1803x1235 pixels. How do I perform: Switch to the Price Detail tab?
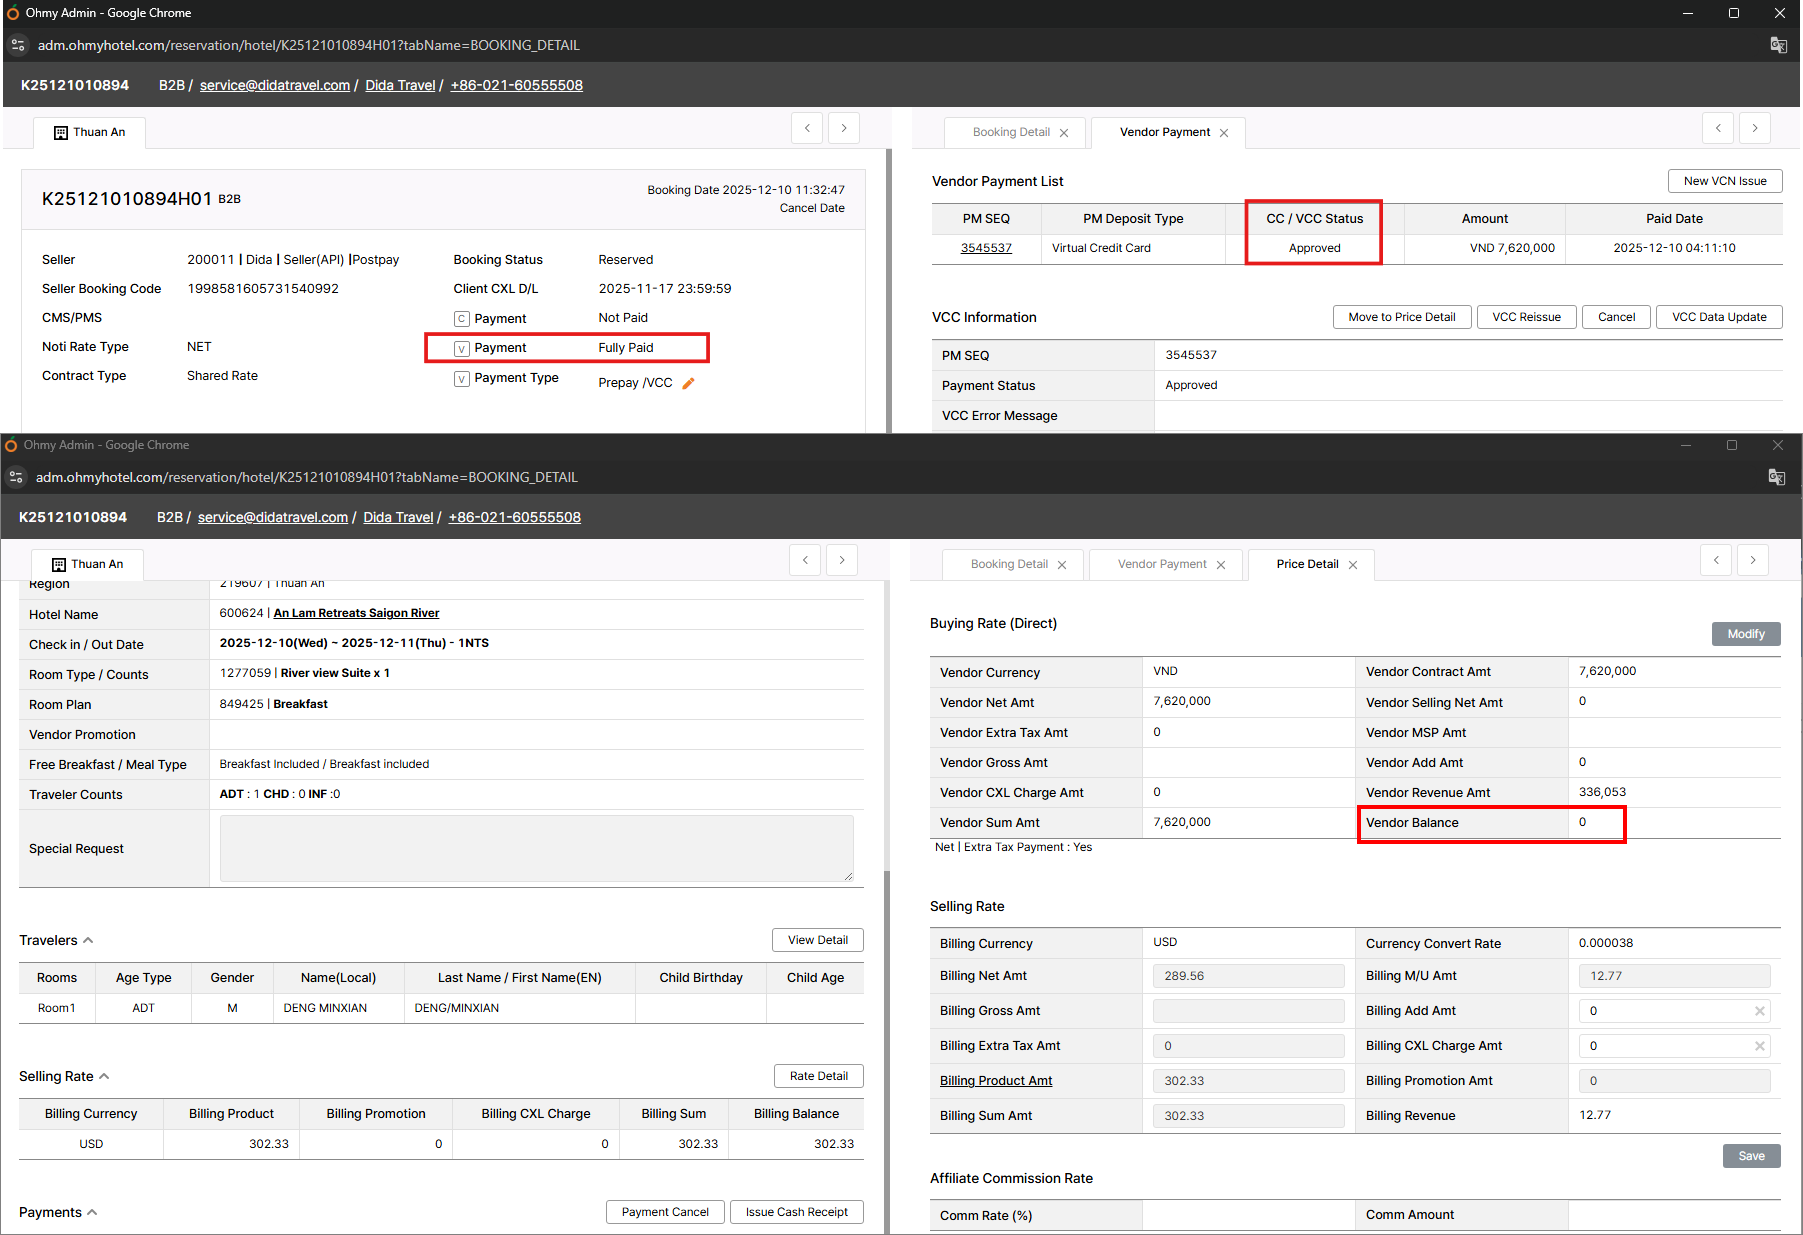tap(1306, 564)
